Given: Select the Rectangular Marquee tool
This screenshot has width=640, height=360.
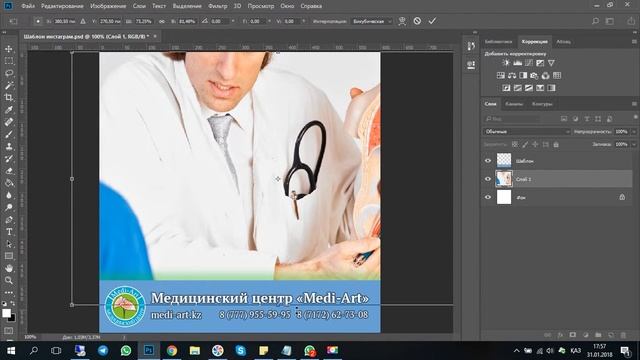Looking at the screenshot, I should point(9,61).
